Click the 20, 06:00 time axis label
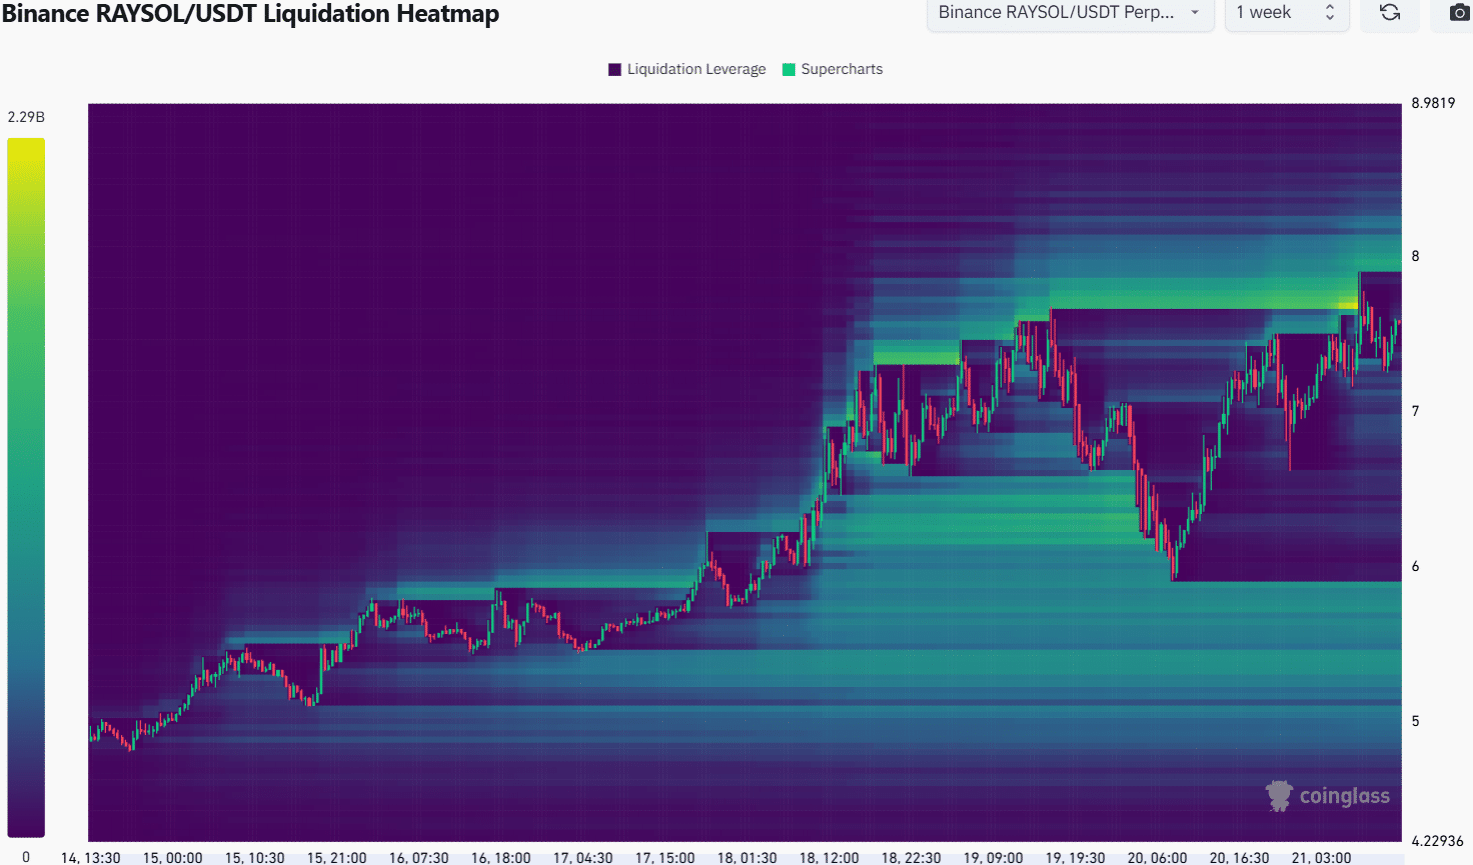The height and width of the screenshot is (865, 1473). 1157,858
